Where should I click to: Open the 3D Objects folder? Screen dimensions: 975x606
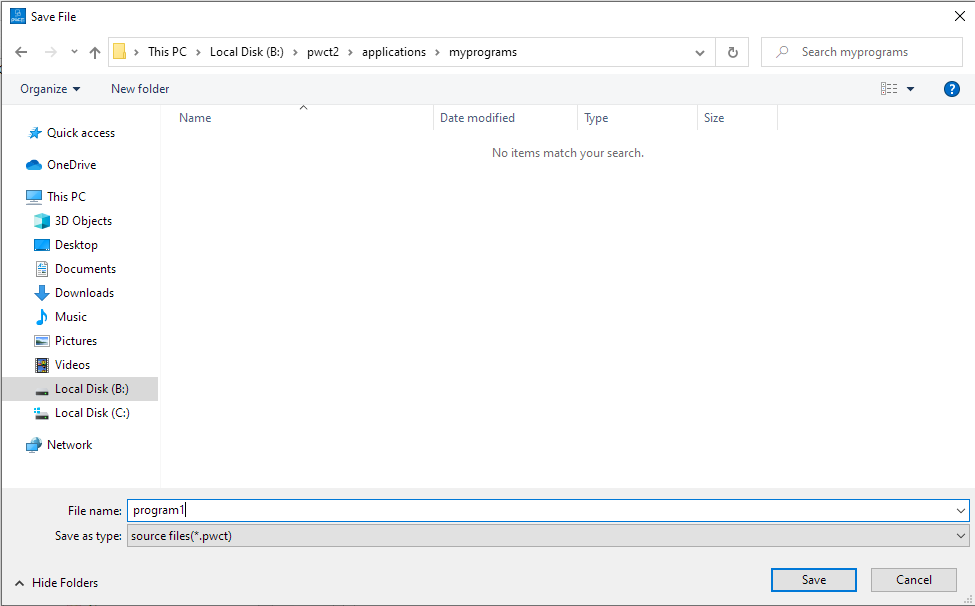[83, 221]
